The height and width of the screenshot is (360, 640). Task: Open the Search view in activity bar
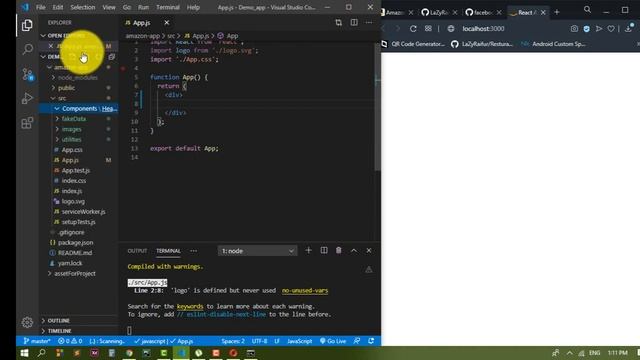pyautogui.click(x=27, y=49)
